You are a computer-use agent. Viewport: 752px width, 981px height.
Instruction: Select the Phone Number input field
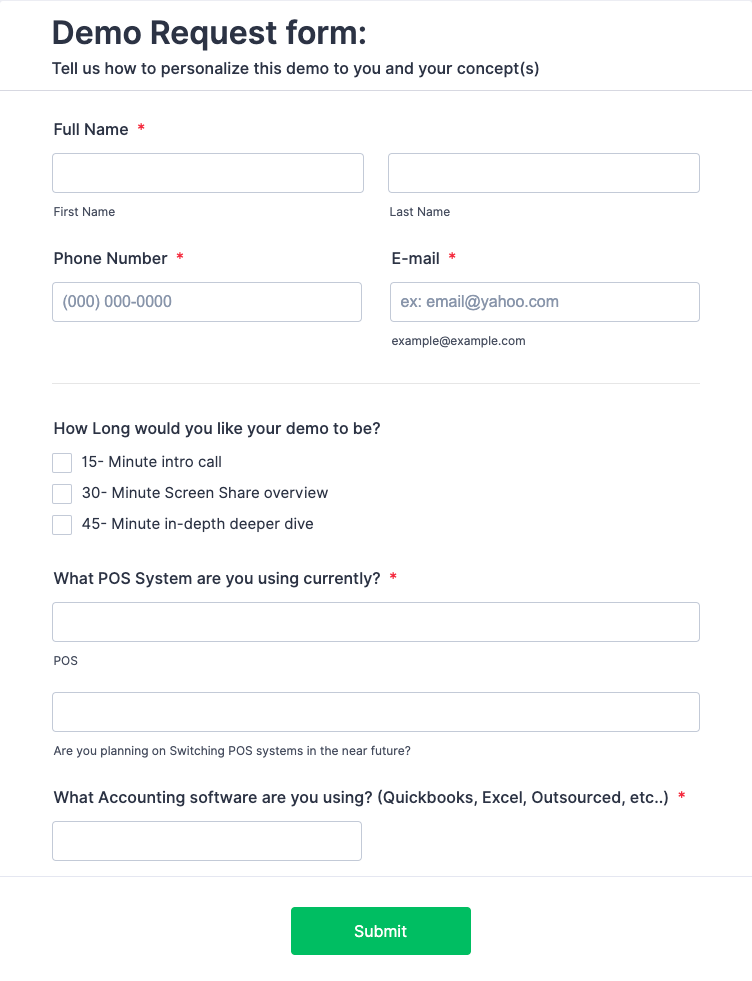207,302
